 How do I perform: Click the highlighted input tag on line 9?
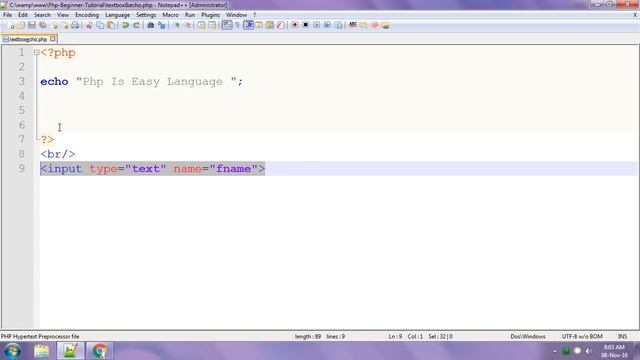pyautogui.click(x=152, y=169)
